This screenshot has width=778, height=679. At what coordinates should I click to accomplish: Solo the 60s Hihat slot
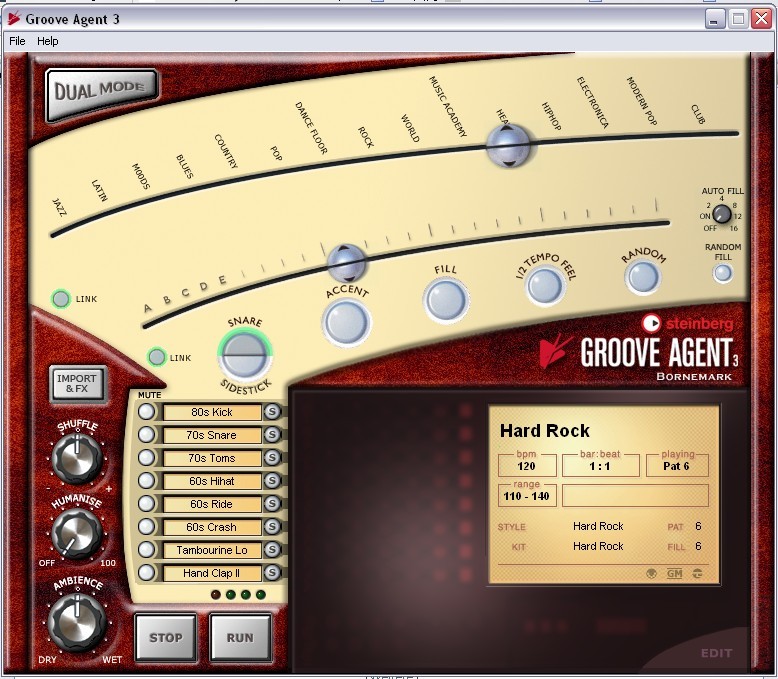tap(272, 480)
